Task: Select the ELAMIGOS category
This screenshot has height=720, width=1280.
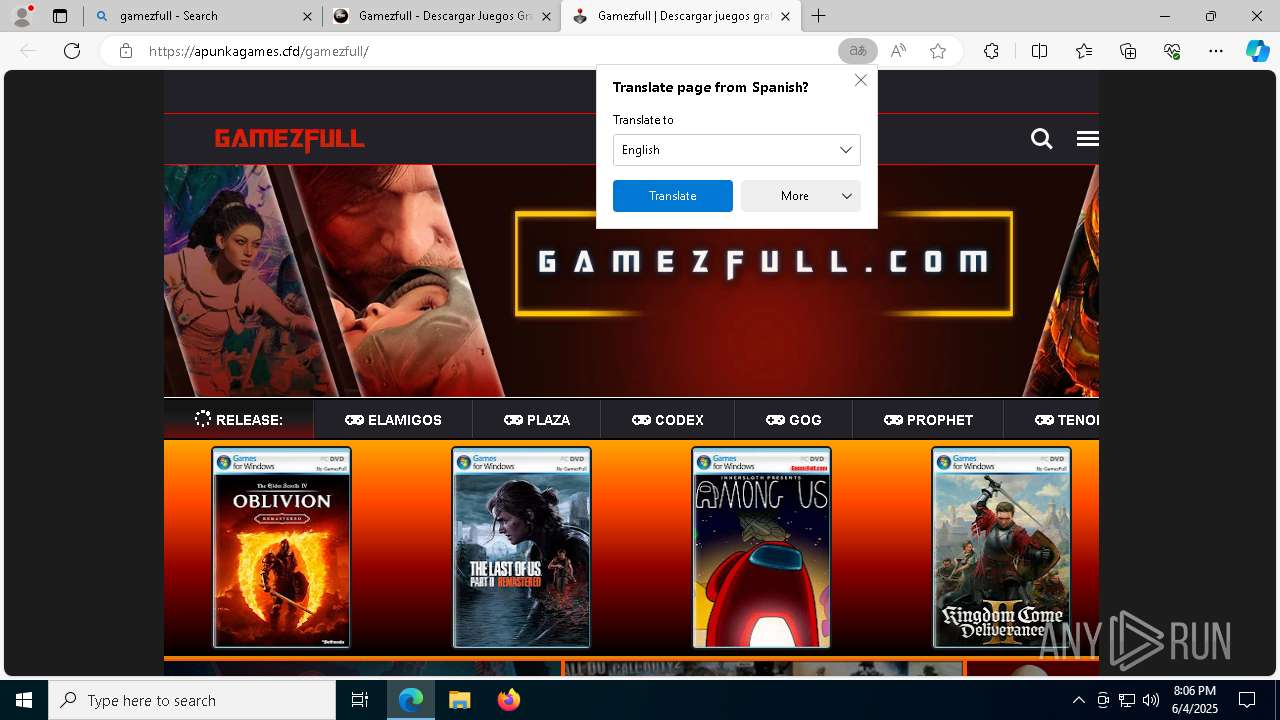Action: coord(393,420)
